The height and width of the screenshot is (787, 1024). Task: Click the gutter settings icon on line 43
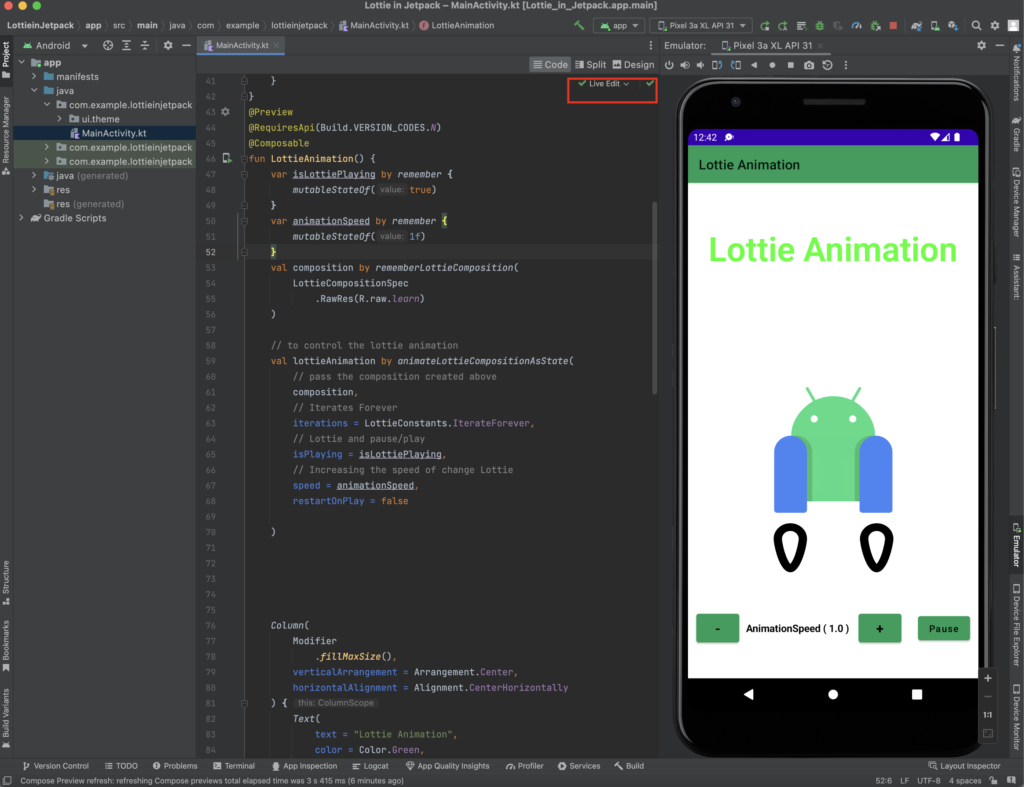point(225,112)
